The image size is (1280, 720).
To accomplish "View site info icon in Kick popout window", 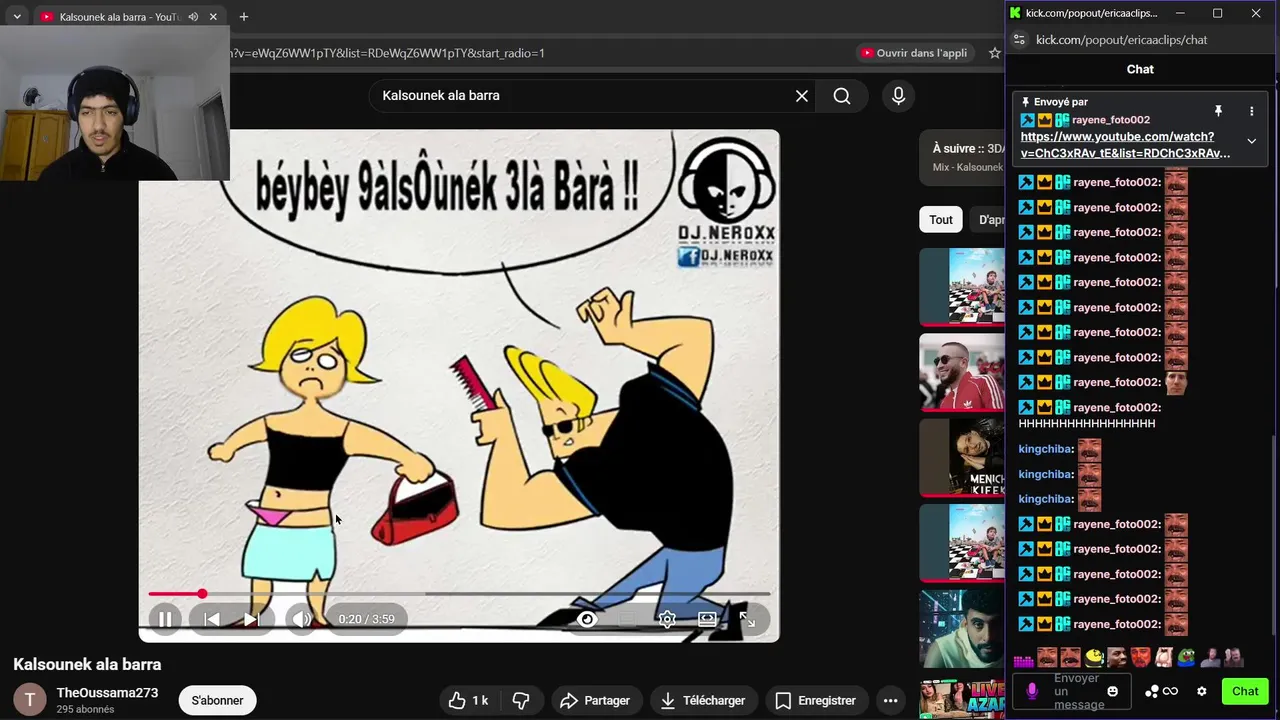I will (1019, 40).
